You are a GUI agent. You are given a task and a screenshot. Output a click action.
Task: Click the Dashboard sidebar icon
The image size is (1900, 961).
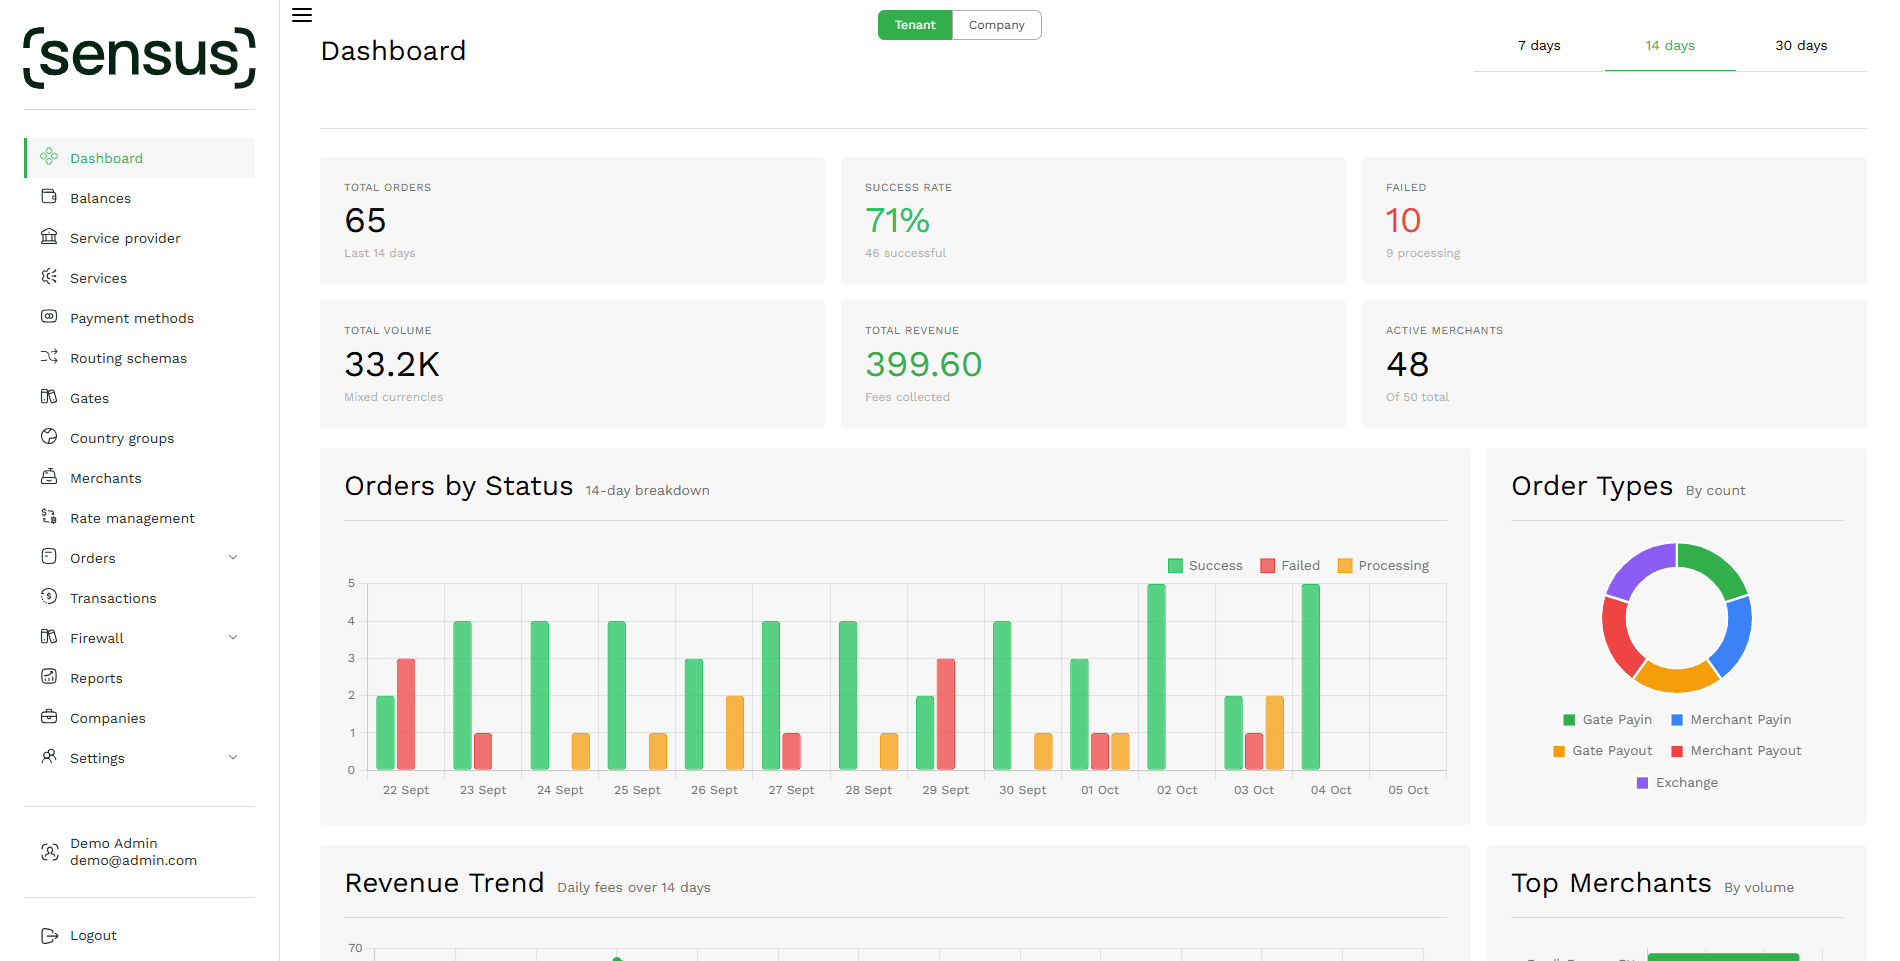[49, 157]
